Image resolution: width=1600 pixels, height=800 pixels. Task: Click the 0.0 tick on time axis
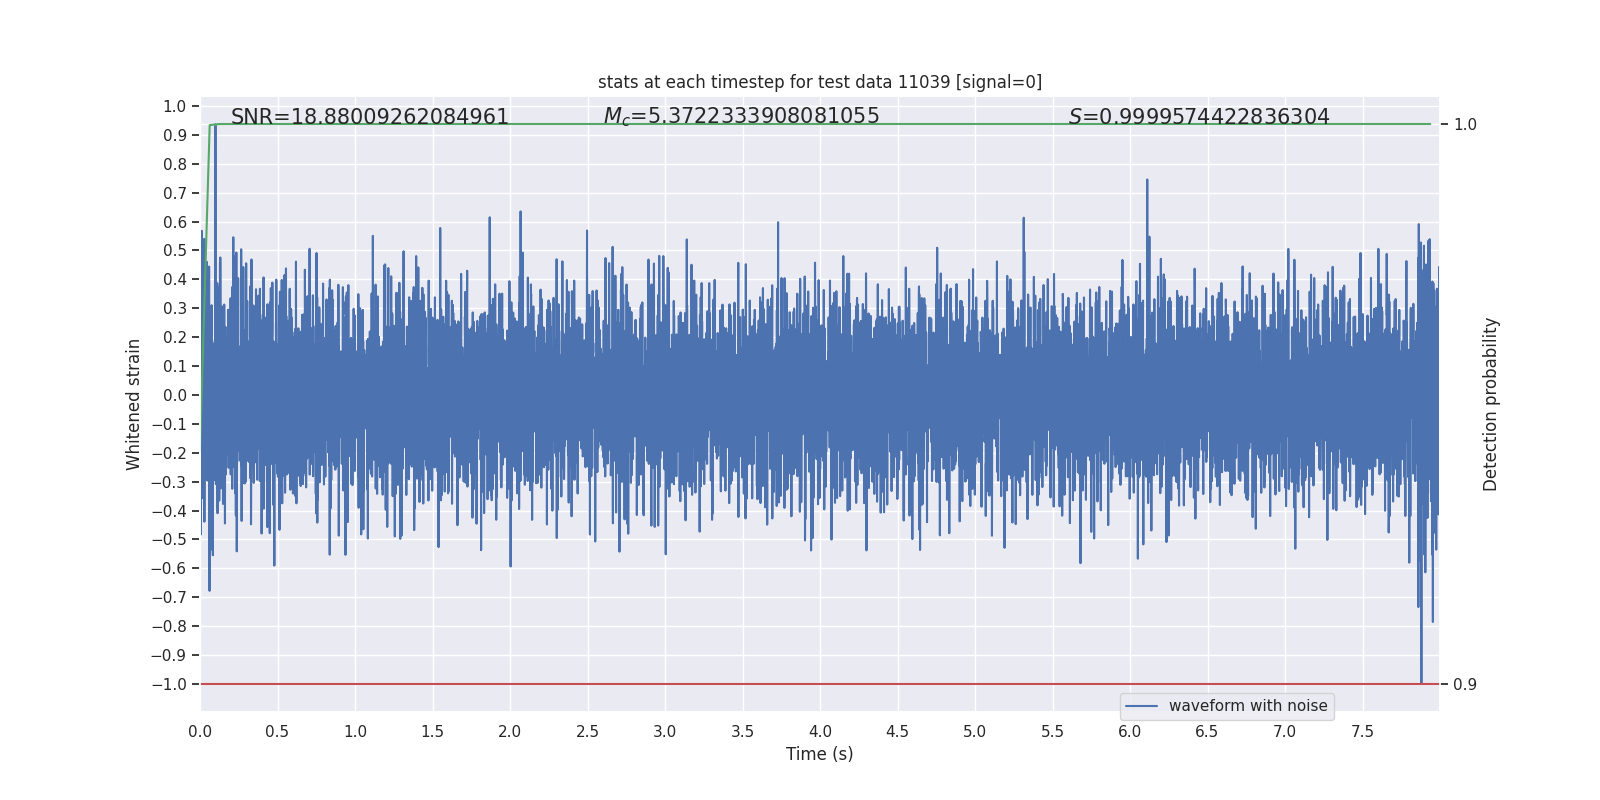(x=200, y=732)
